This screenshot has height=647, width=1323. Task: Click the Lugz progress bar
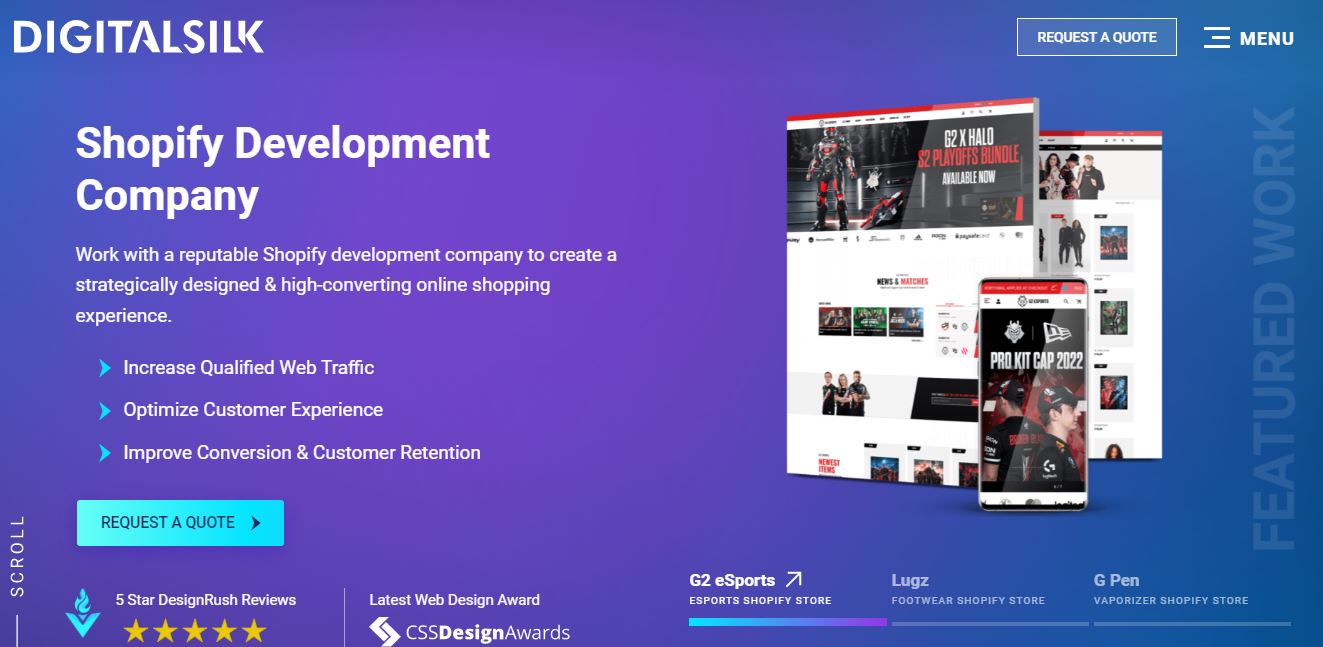click(x=990, y=623)
